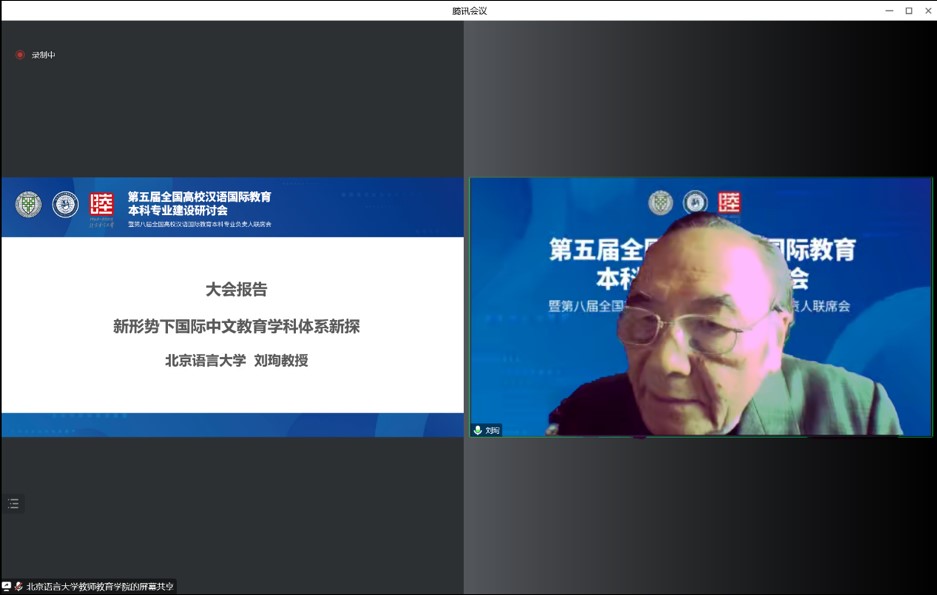This screenshot has width=937, height=595.
Task: Click the 录制中 recording status label
Action: tap(43, 55)
